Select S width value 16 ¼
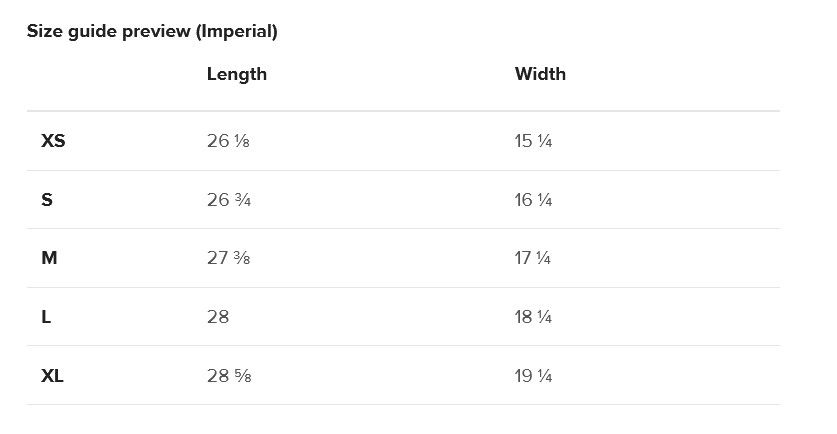The height and width of the screenshot is (434, 837). coord(533,200)
